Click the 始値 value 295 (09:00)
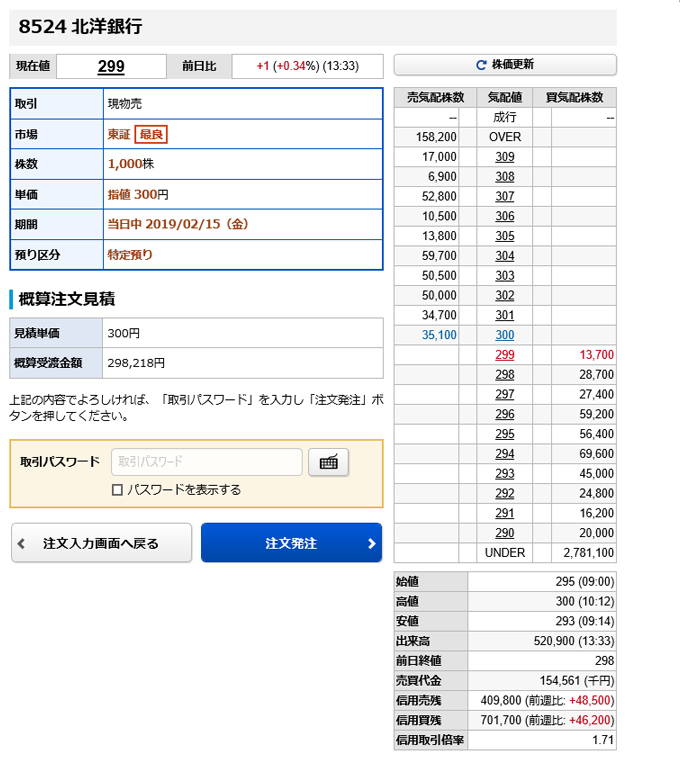Image resolution: width=680 pixels, height=760 pixels. coord(585,582)
